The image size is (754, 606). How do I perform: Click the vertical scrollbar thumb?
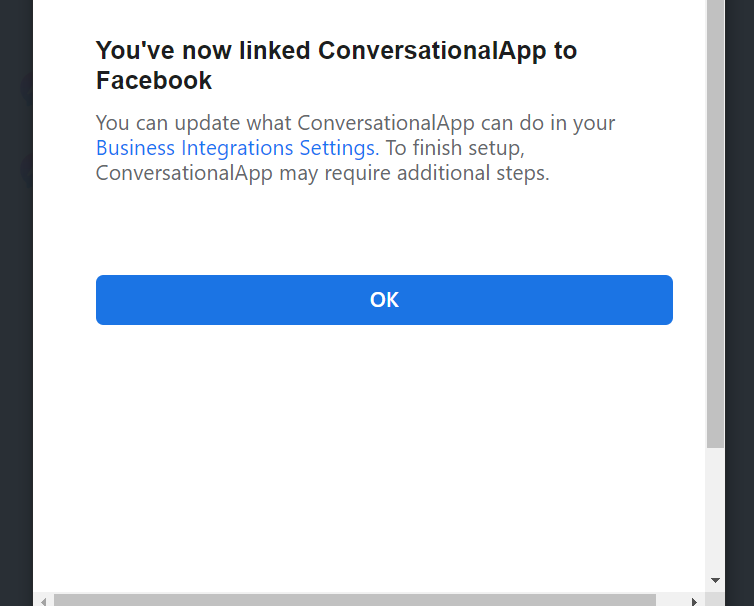(715, 220)
